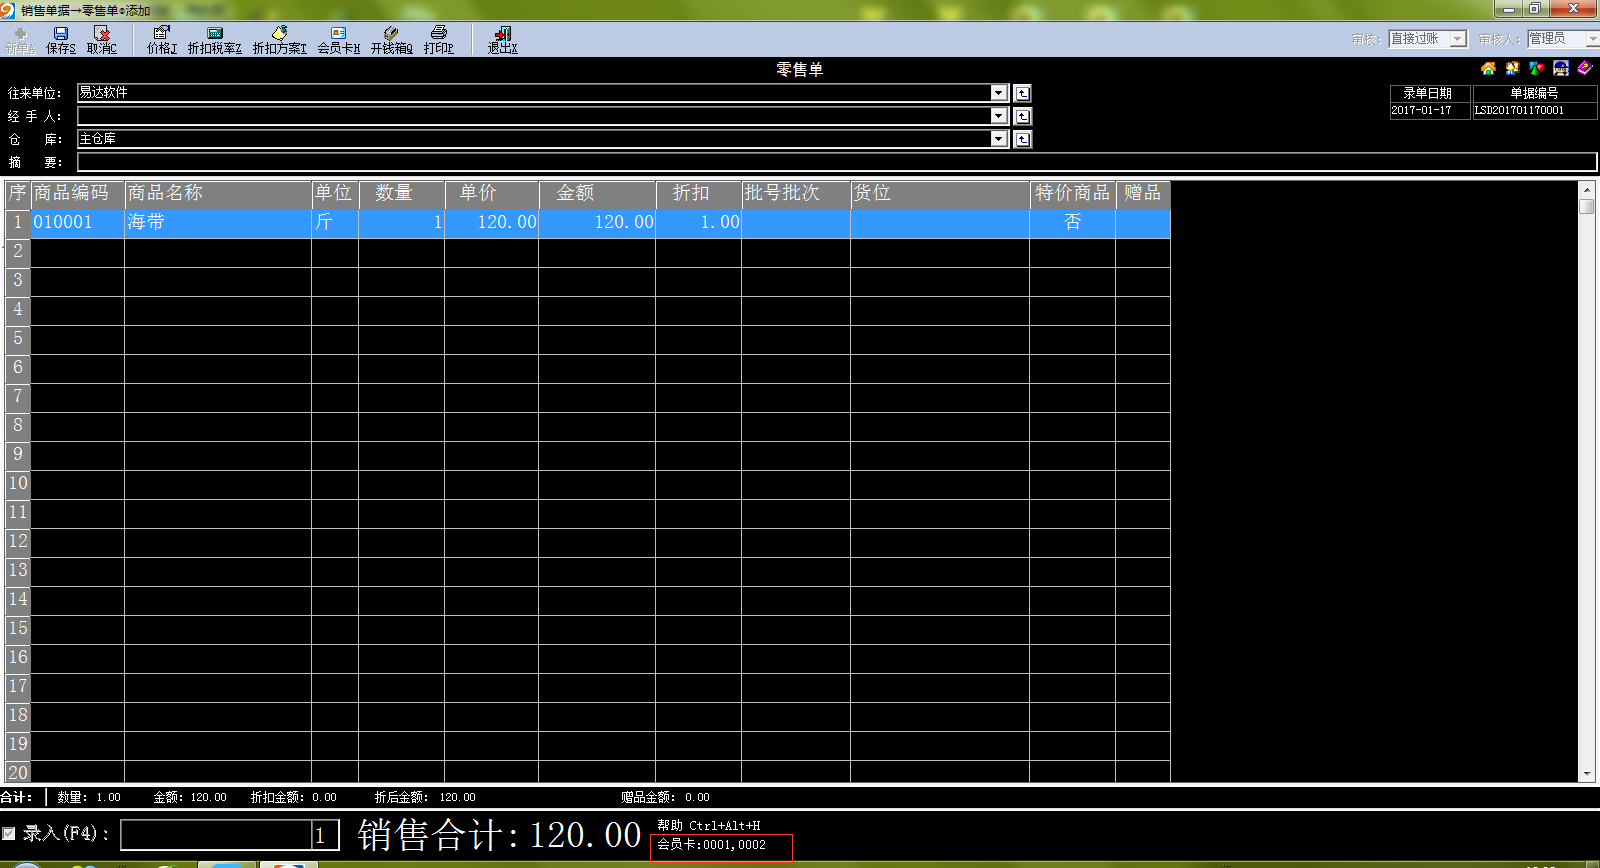
Task: Expand the 经手人 dropdown arrow
Action: tap(998, 116)
